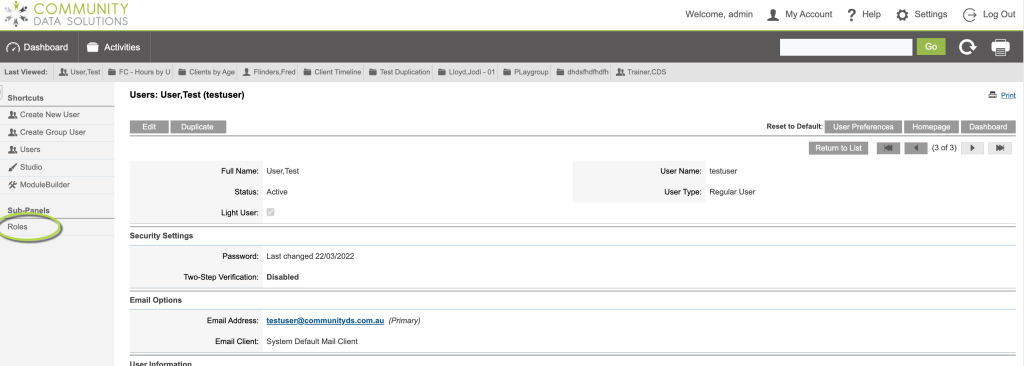This screenshot has width=1024, height=366.
Task: Click the Print link
Action: tap(1008, 95)
